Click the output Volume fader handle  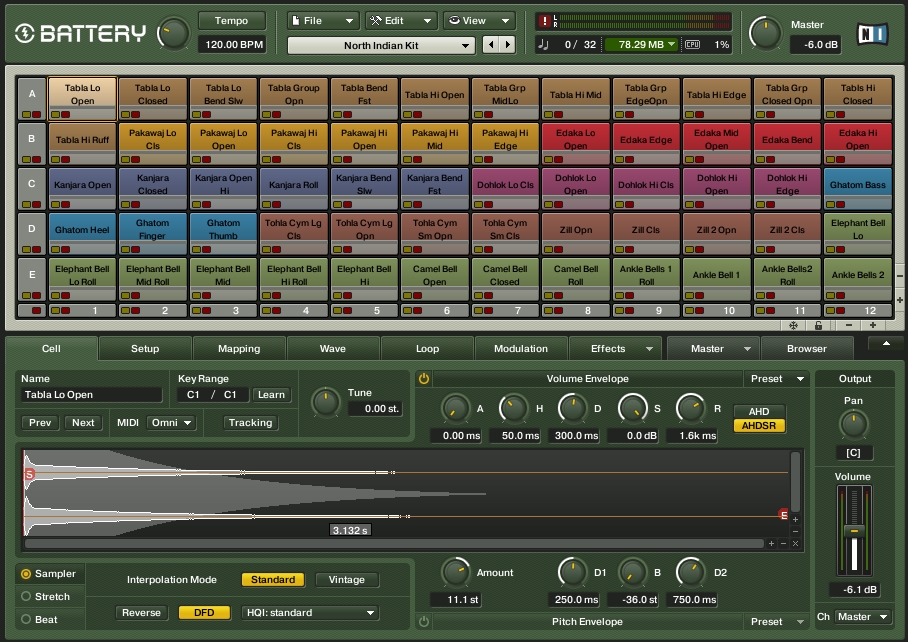coord(854,530)
